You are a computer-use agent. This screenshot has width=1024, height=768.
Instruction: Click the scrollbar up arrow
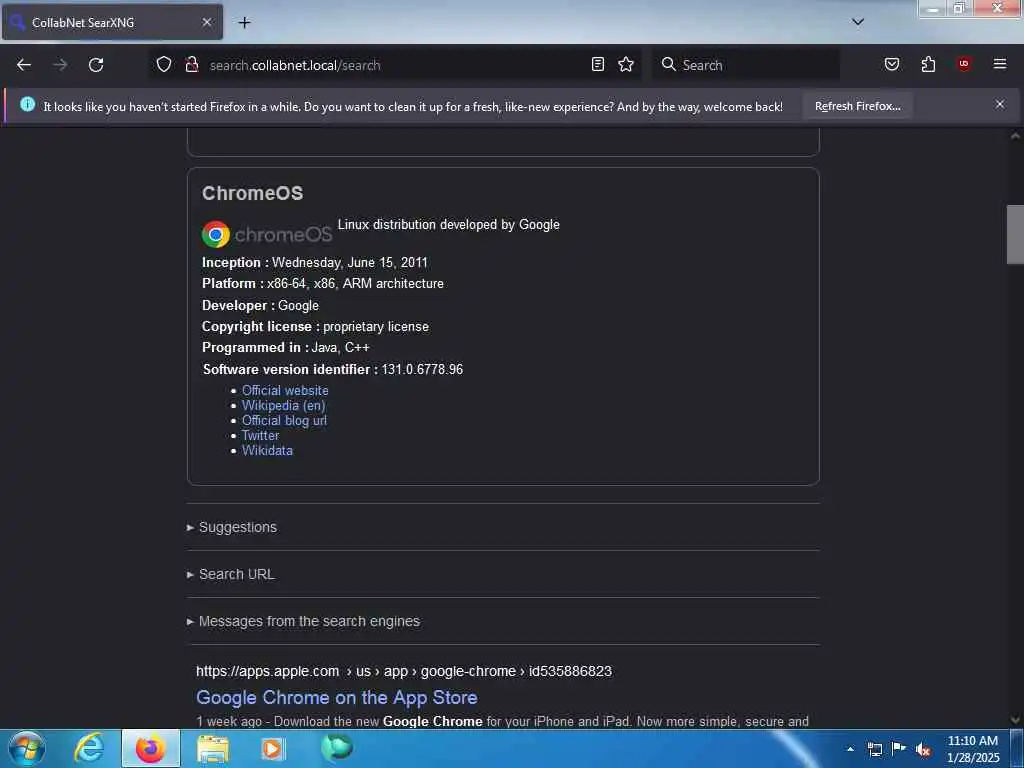[1015, 136]
